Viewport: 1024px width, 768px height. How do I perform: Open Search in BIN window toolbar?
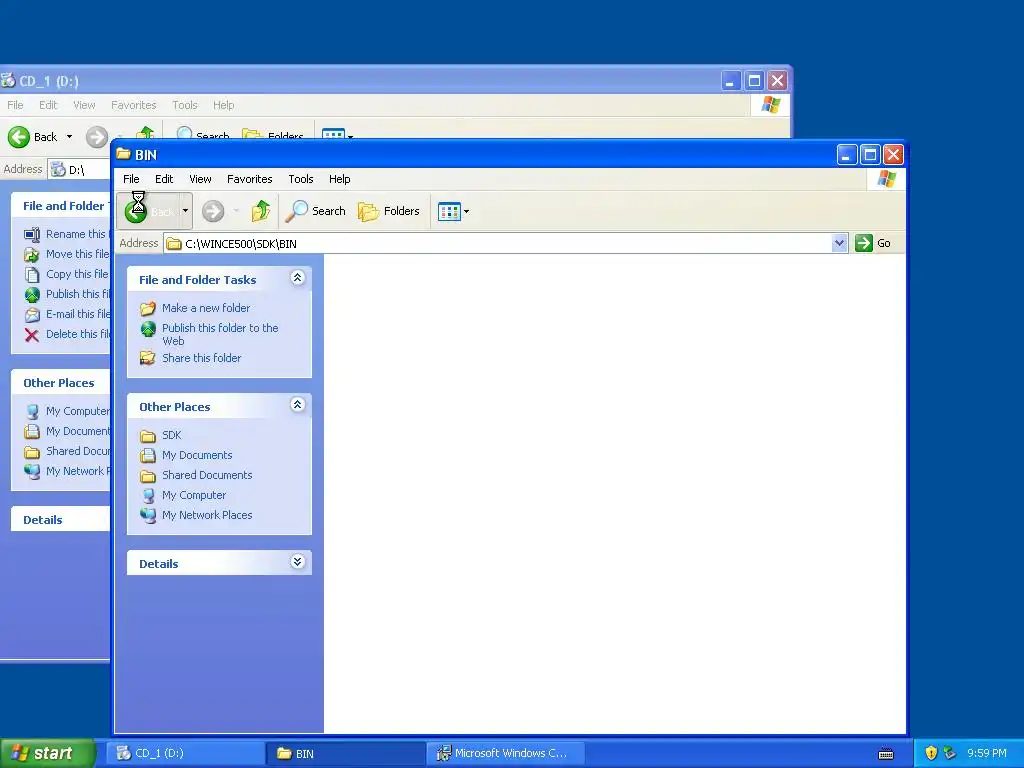315,211
